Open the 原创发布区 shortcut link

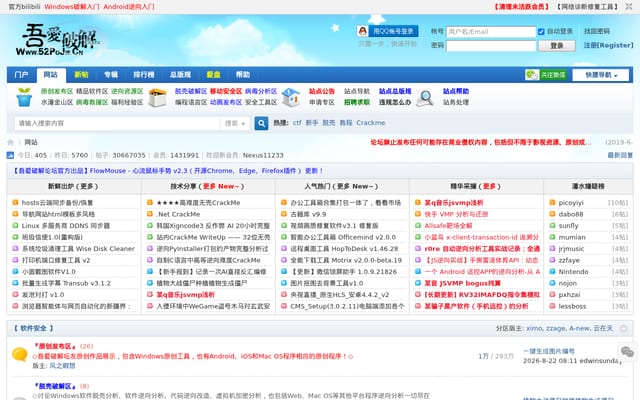tap(57, 91)
